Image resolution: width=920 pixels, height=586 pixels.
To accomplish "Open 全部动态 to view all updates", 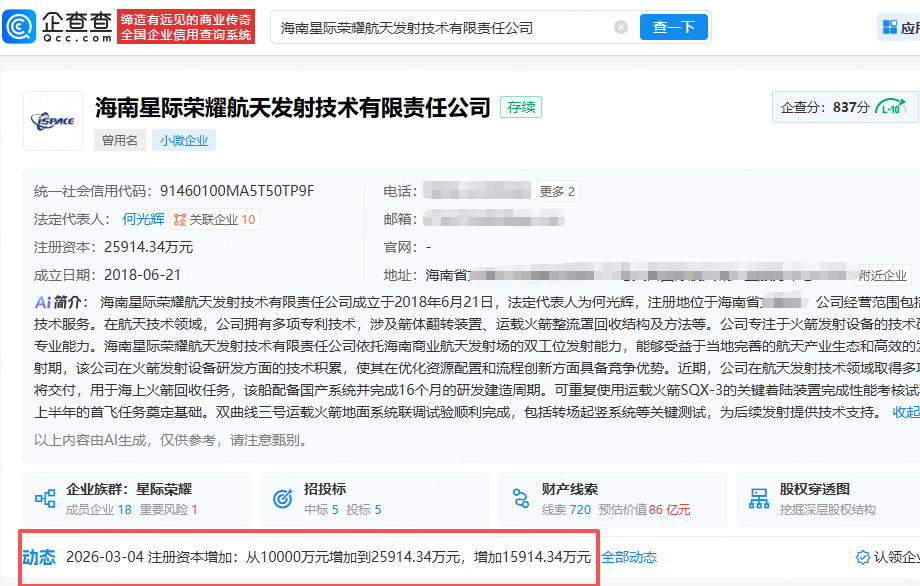I will tap(630, 555).
